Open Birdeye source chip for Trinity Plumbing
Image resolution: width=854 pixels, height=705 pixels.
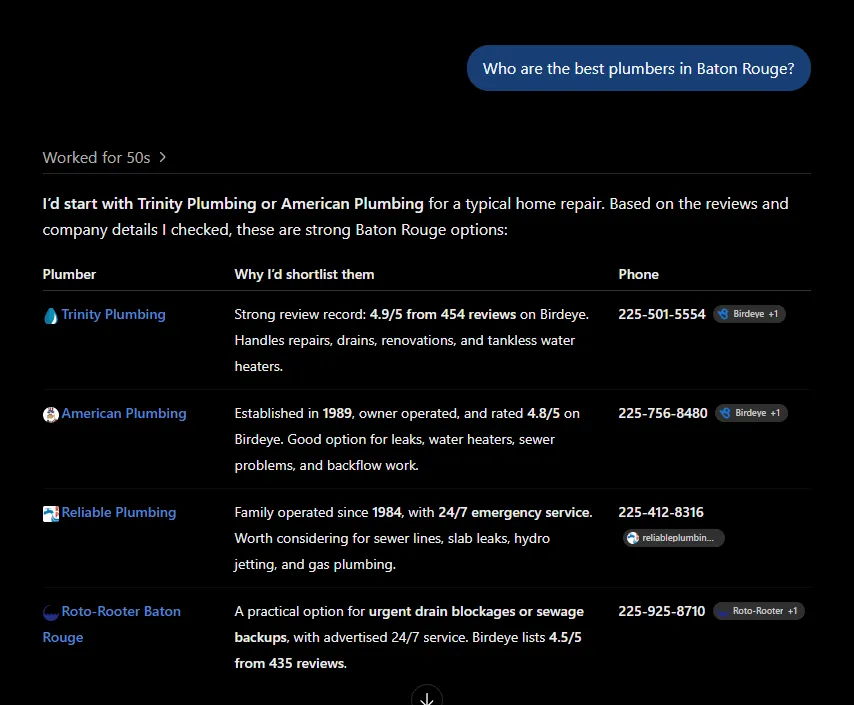click(x=749, y=314)
